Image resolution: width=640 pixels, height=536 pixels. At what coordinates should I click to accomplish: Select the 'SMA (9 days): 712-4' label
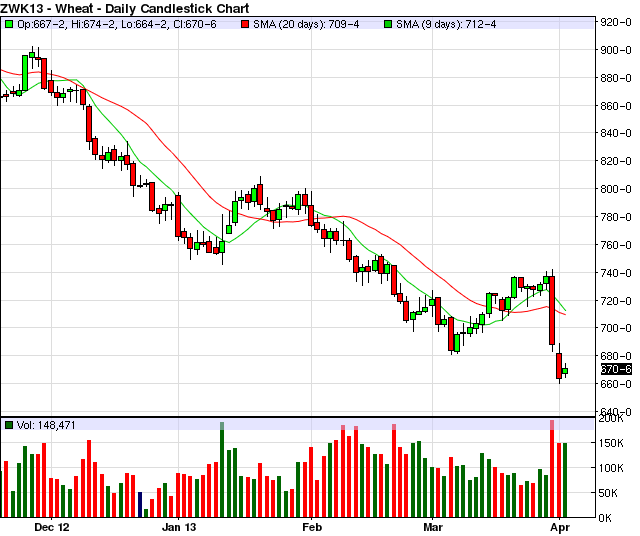coord(446,24)
